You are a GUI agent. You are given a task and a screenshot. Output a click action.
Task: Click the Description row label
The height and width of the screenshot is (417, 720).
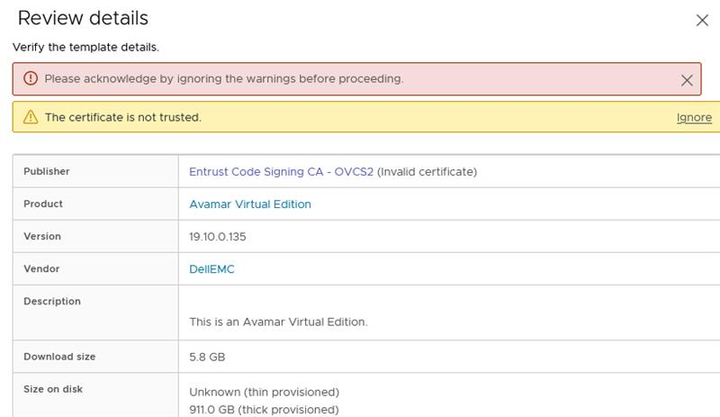(x=52, y=301)
